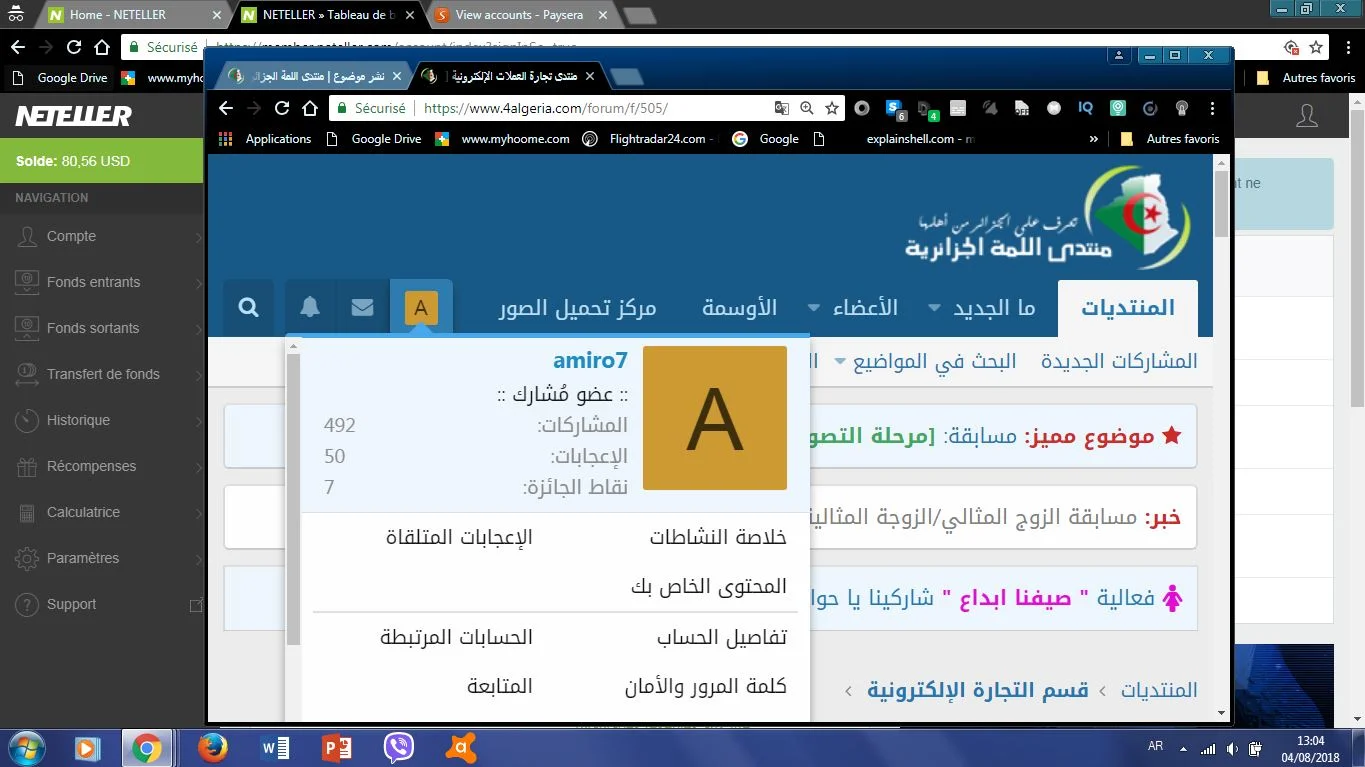Click the forum search magnifier icon
The image size is (1365, 767).
248,308
